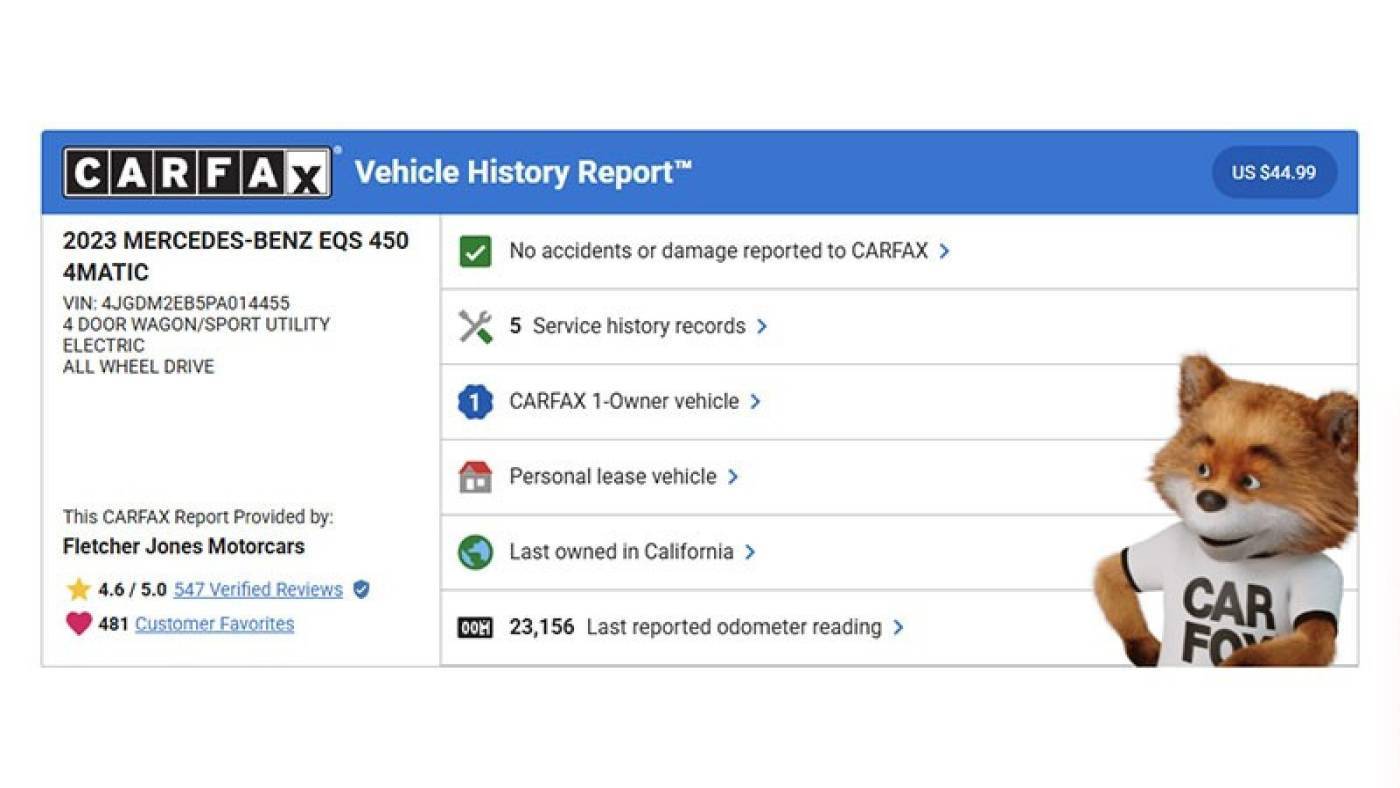Click the CARFAX fox mascot image
Screen dimensions: 1400x788
pyautogui.click(x=1227, y=510)
